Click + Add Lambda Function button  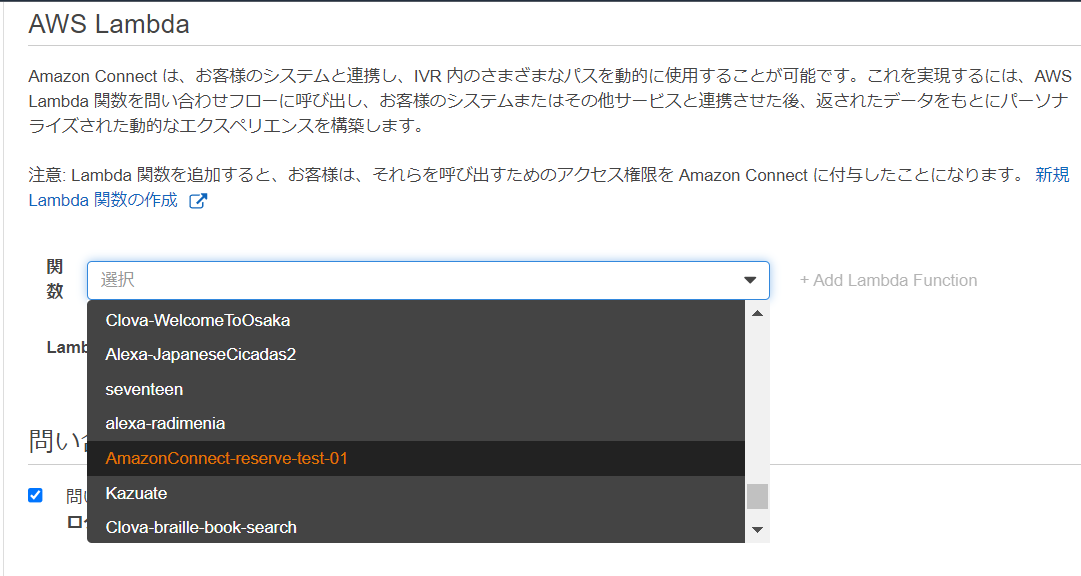(888, 280)
